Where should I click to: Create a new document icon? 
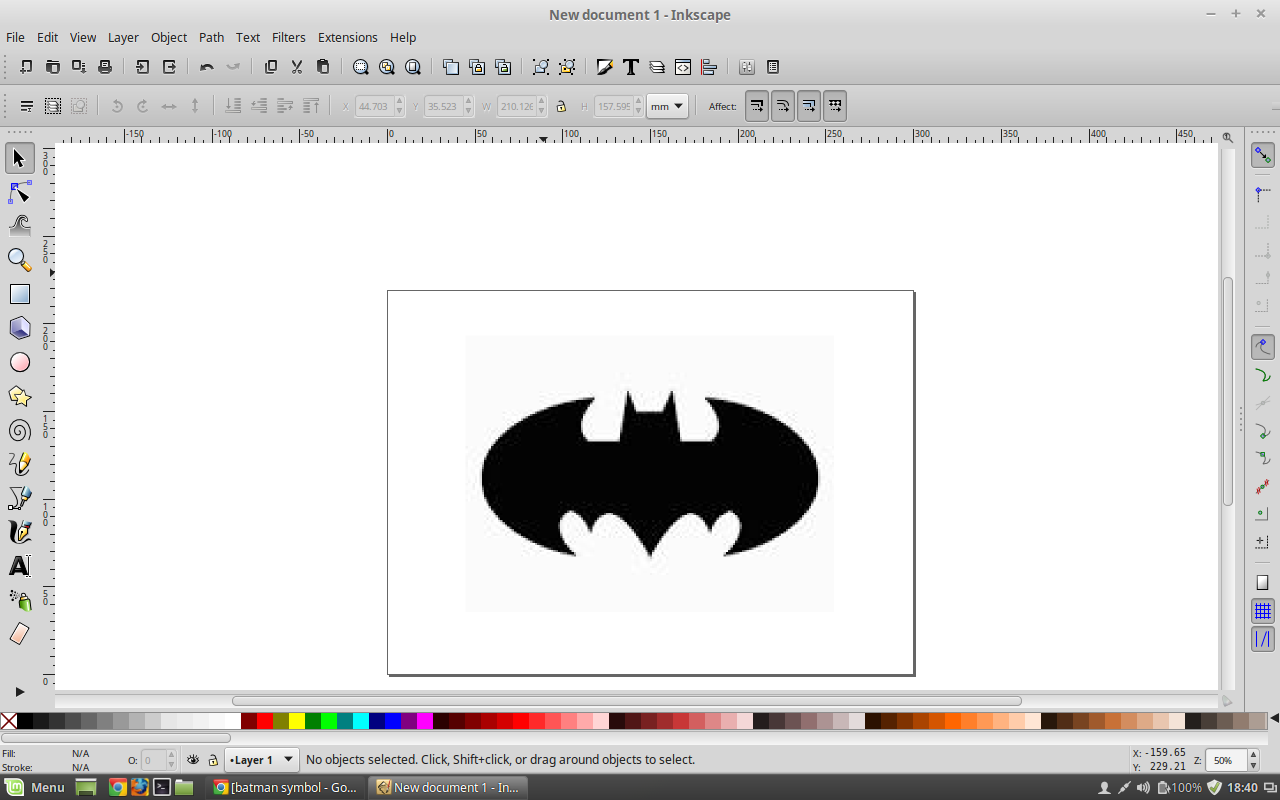(x=27, y=67)
